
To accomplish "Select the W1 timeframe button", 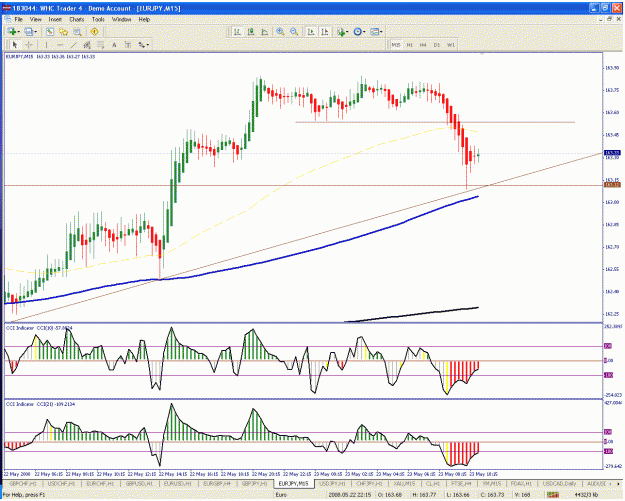I will point(451,45).
